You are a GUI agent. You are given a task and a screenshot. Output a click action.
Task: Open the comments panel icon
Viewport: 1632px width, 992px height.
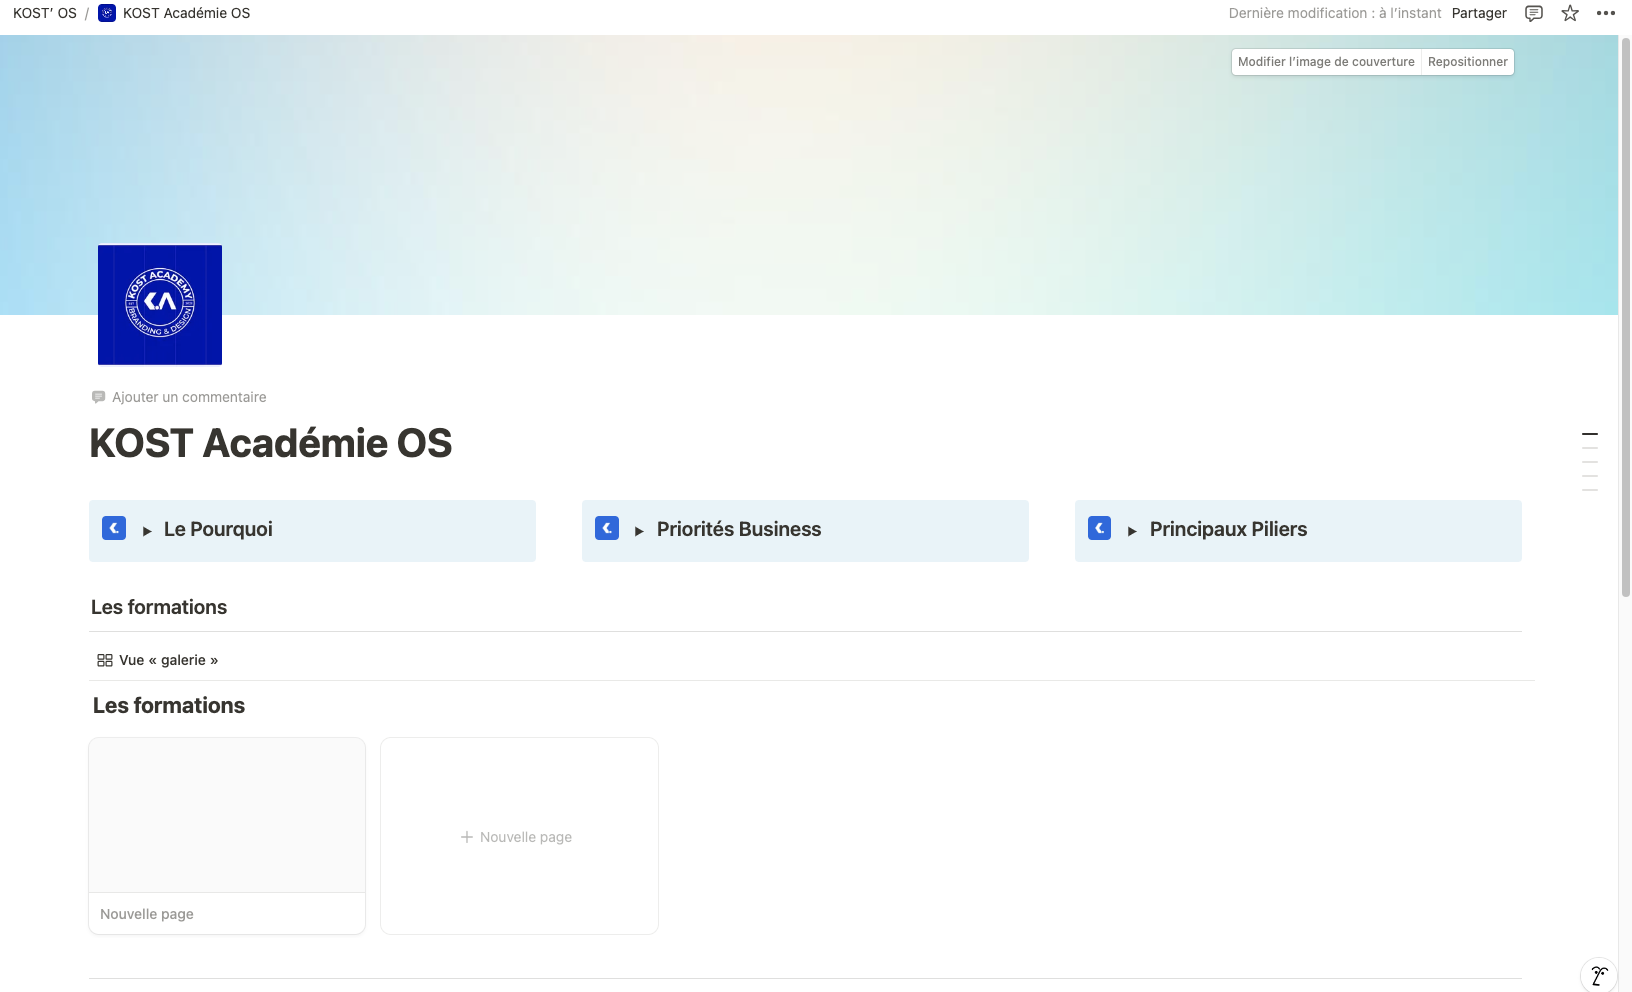coord(1533,13)
